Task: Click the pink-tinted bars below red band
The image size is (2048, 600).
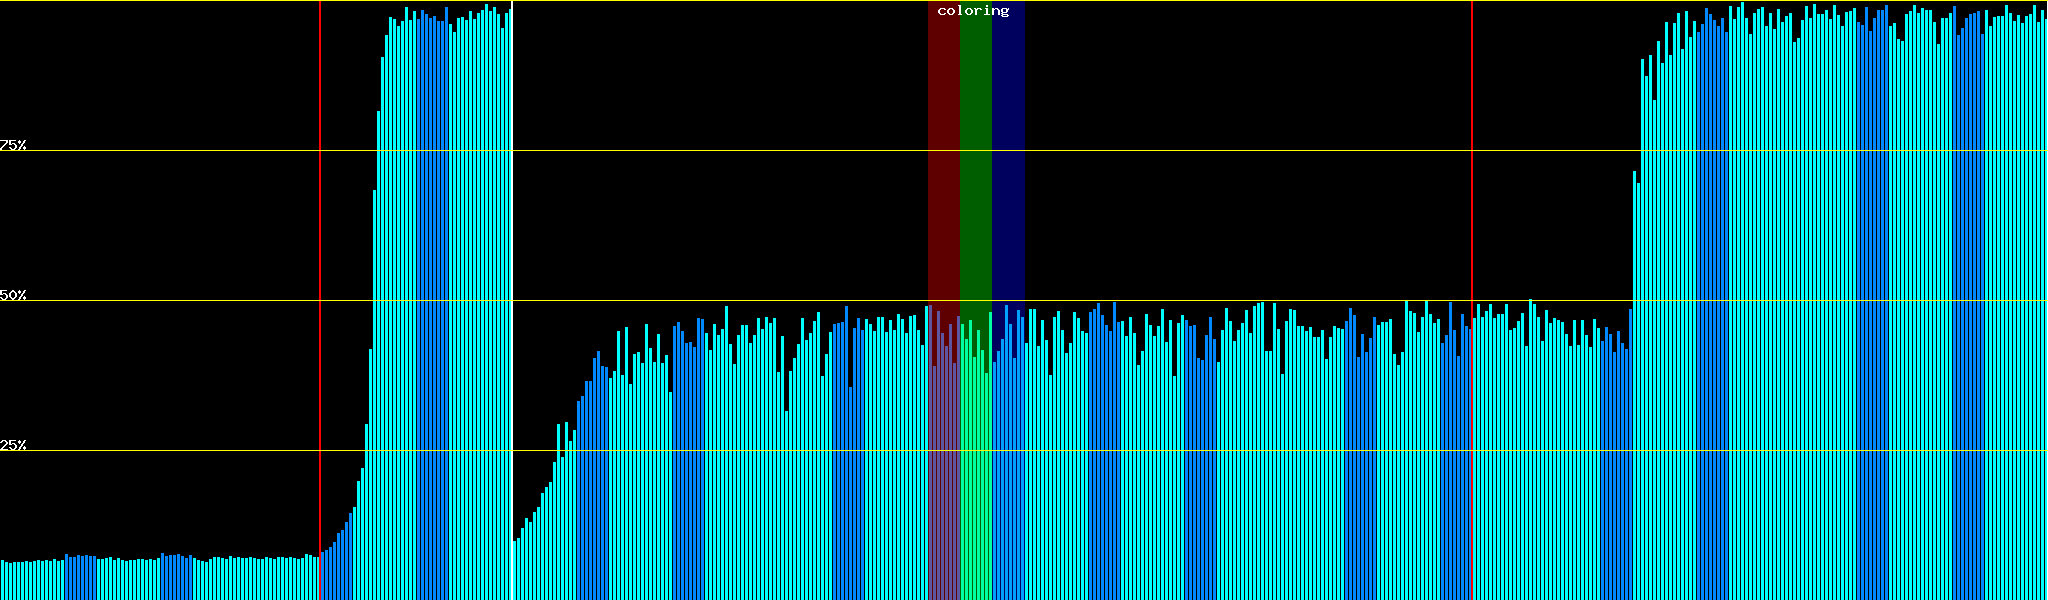Action: pyautogui.click(x=943, y=480)
